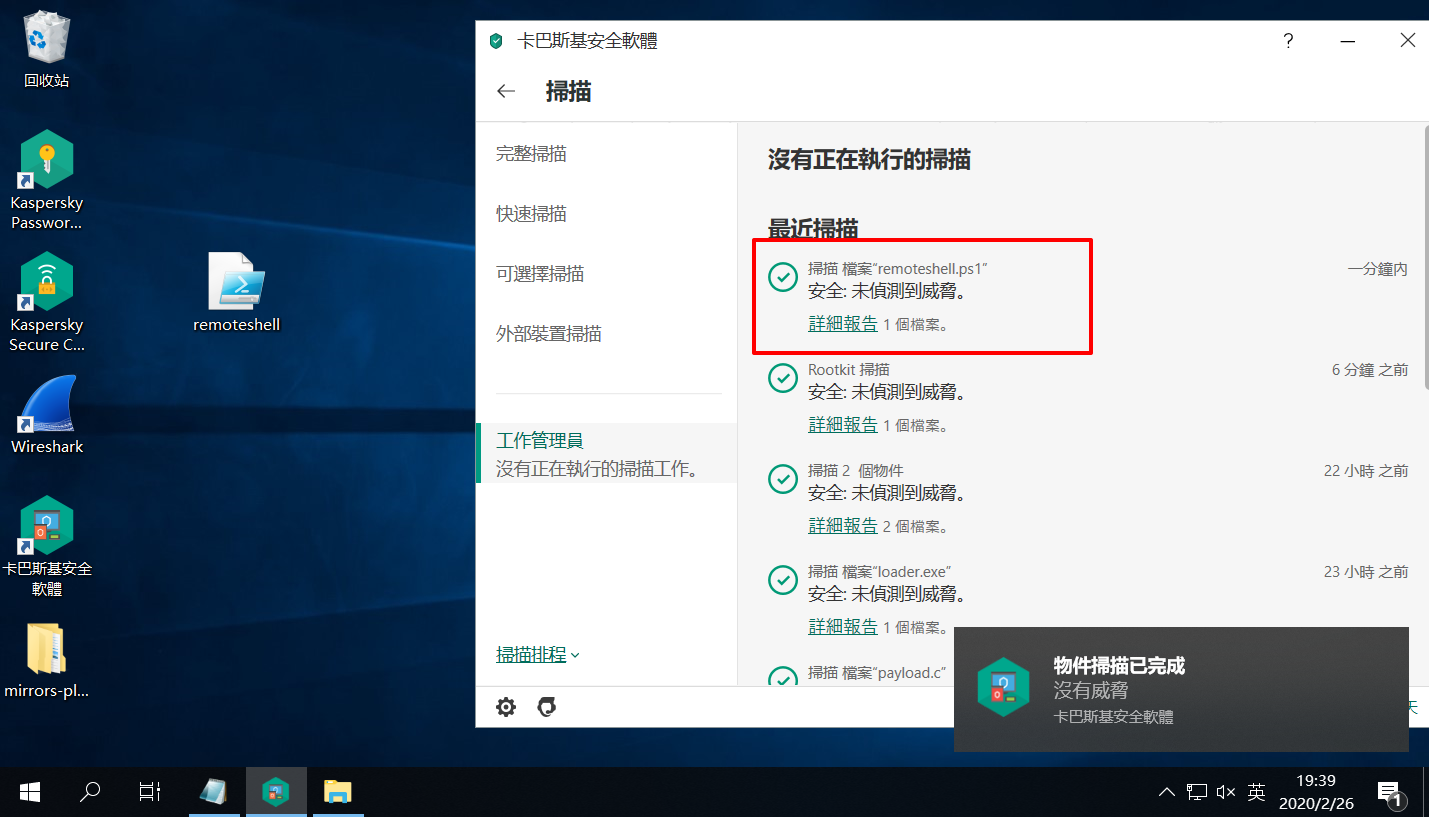Click the 22 小時 之前 timestamp
This screenshot has width=1429, height=817.
(1366, 471)
